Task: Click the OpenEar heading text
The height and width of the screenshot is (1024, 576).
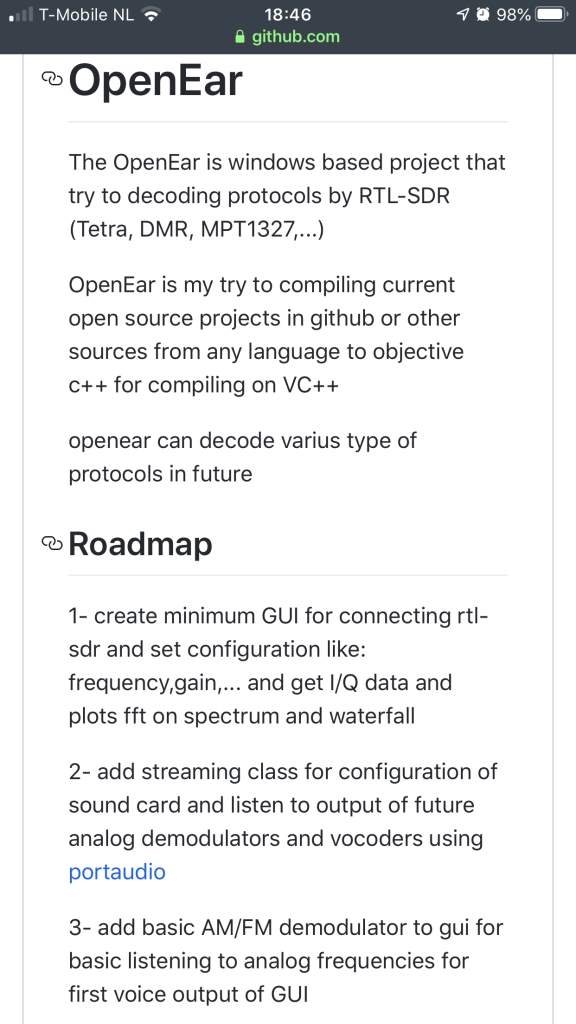Action: 155,81
